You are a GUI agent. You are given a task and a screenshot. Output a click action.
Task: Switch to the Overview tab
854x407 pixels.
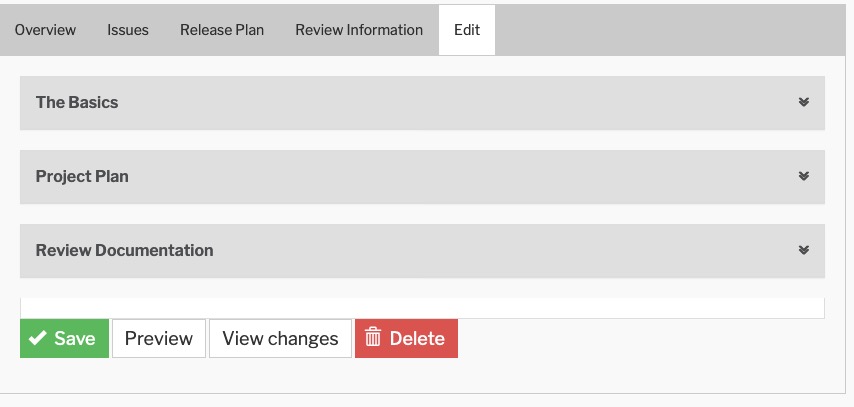(45, 30)
